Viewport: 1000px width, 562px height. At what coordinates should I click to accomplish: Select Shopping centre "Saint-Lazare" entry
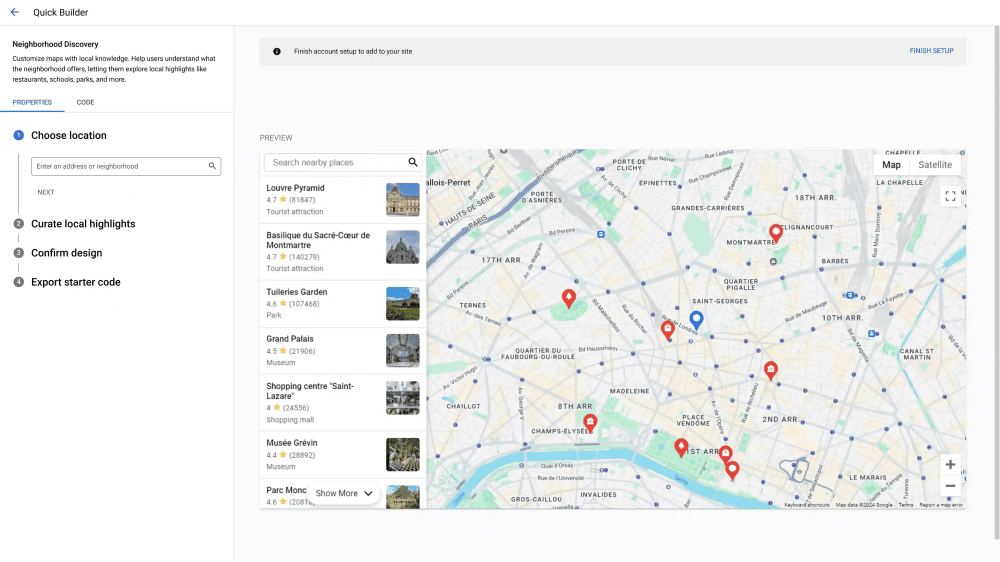(342, 403)
